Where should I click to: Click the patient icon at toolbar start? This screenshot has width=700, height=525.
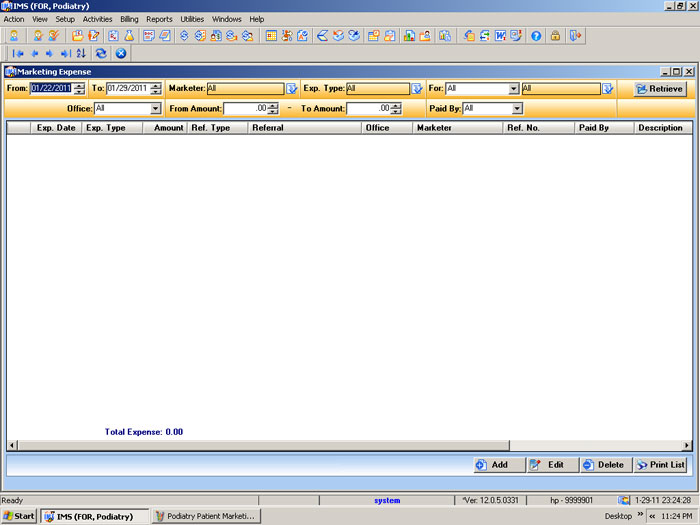(x=14, y=36)
